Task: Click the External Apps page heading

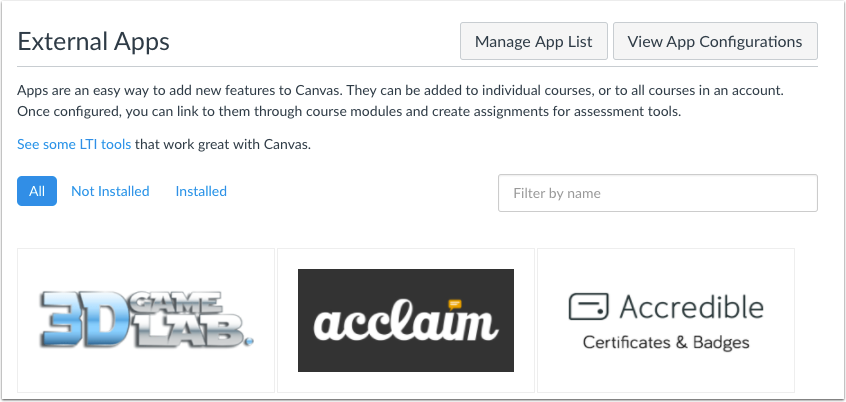Action: 93,42
